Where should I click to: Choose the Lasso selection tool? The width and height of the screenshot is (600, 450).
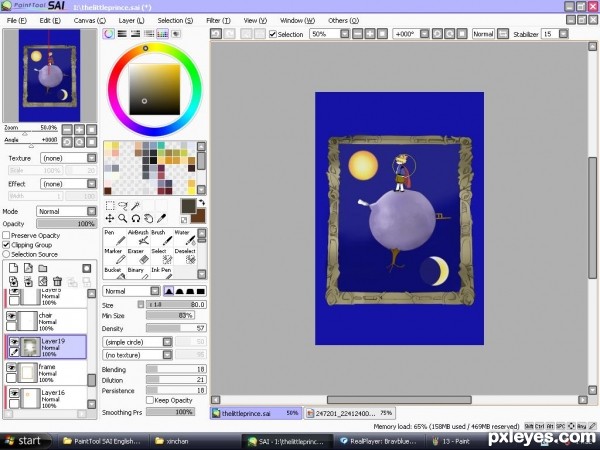123,206
